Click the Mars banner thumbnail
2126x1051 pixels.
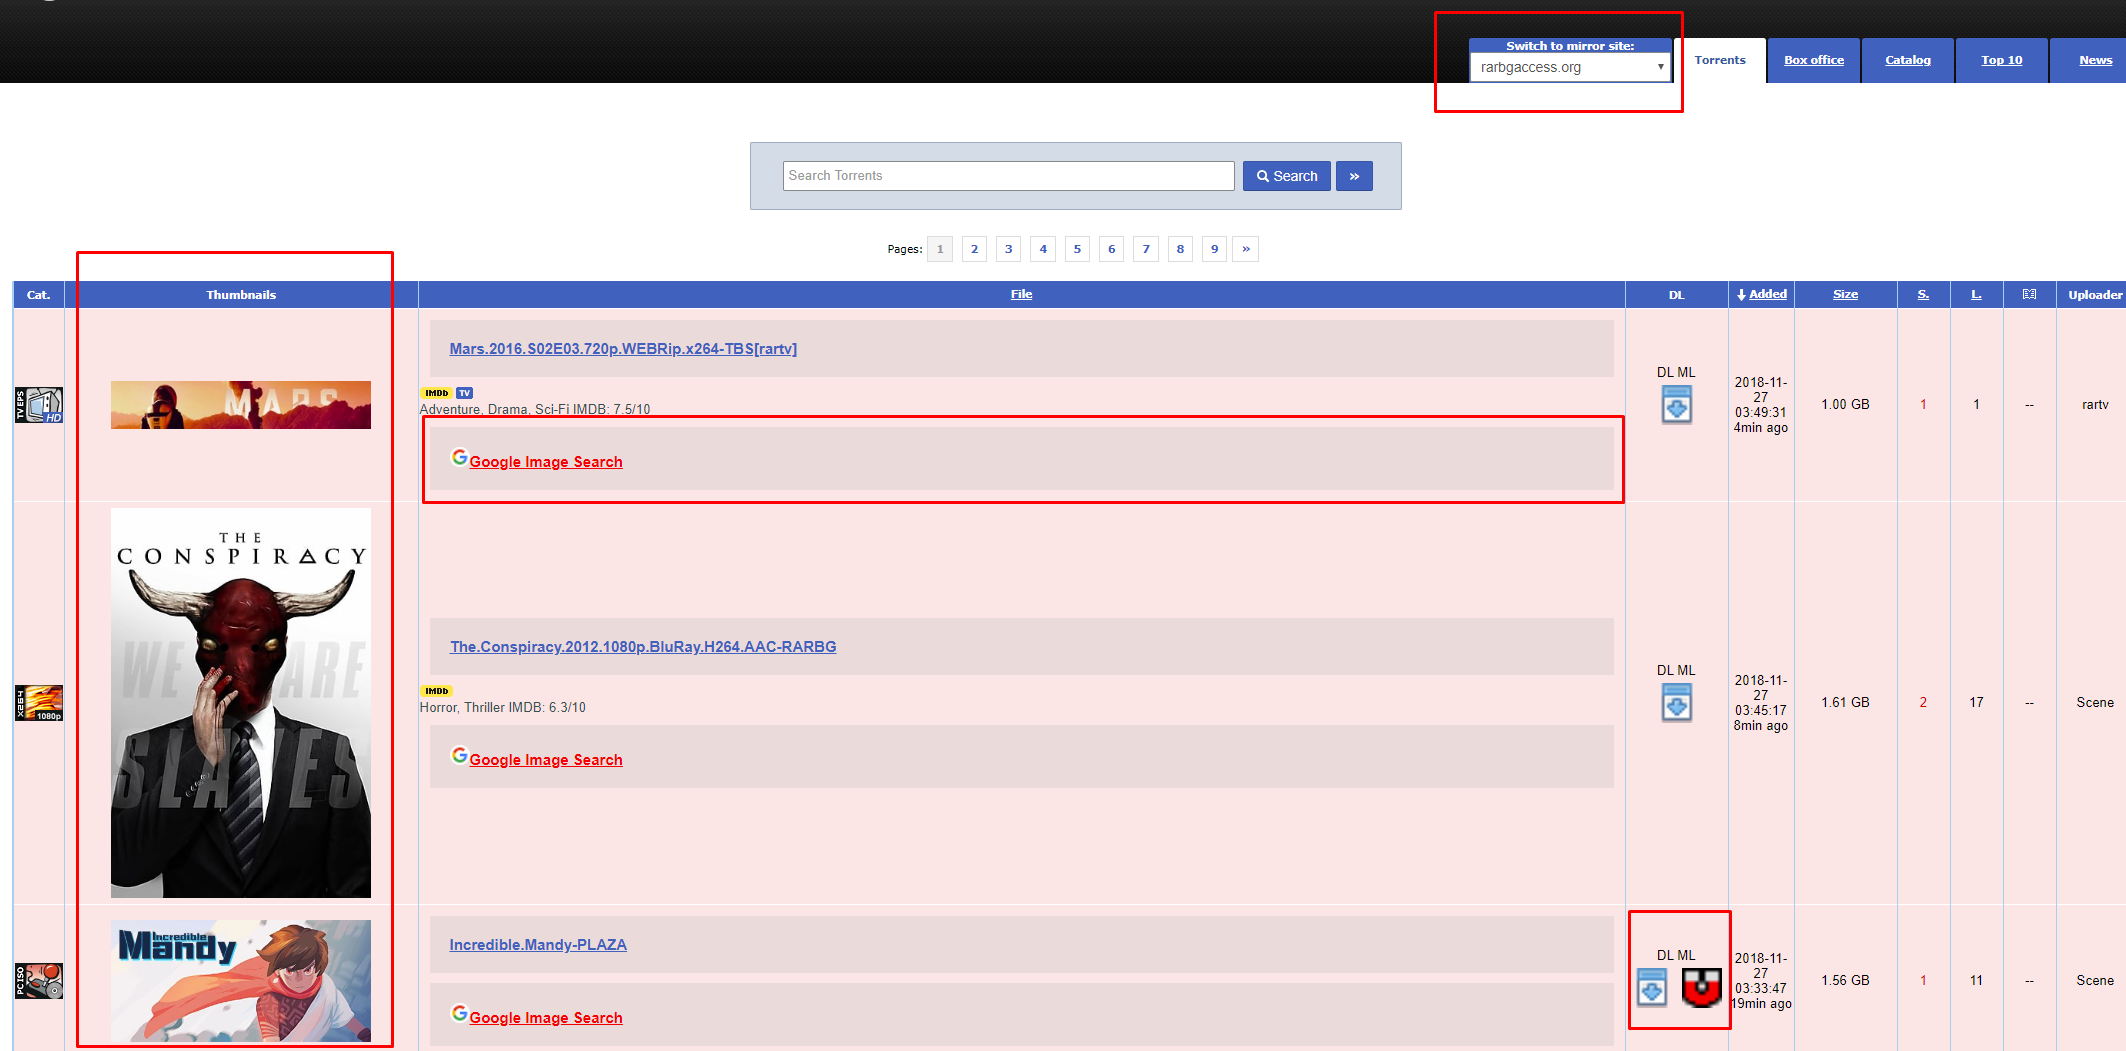point(241,405)
